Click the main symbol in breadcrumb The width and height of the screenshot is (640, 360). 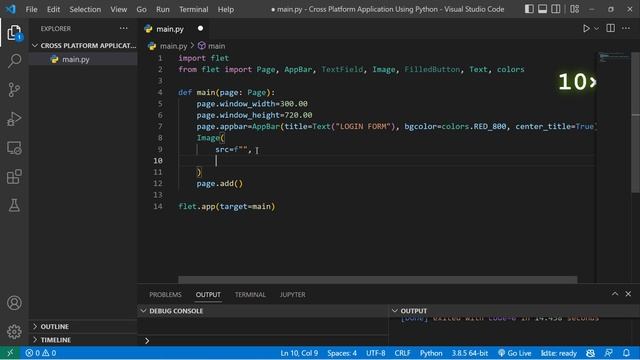coord(212,46)
